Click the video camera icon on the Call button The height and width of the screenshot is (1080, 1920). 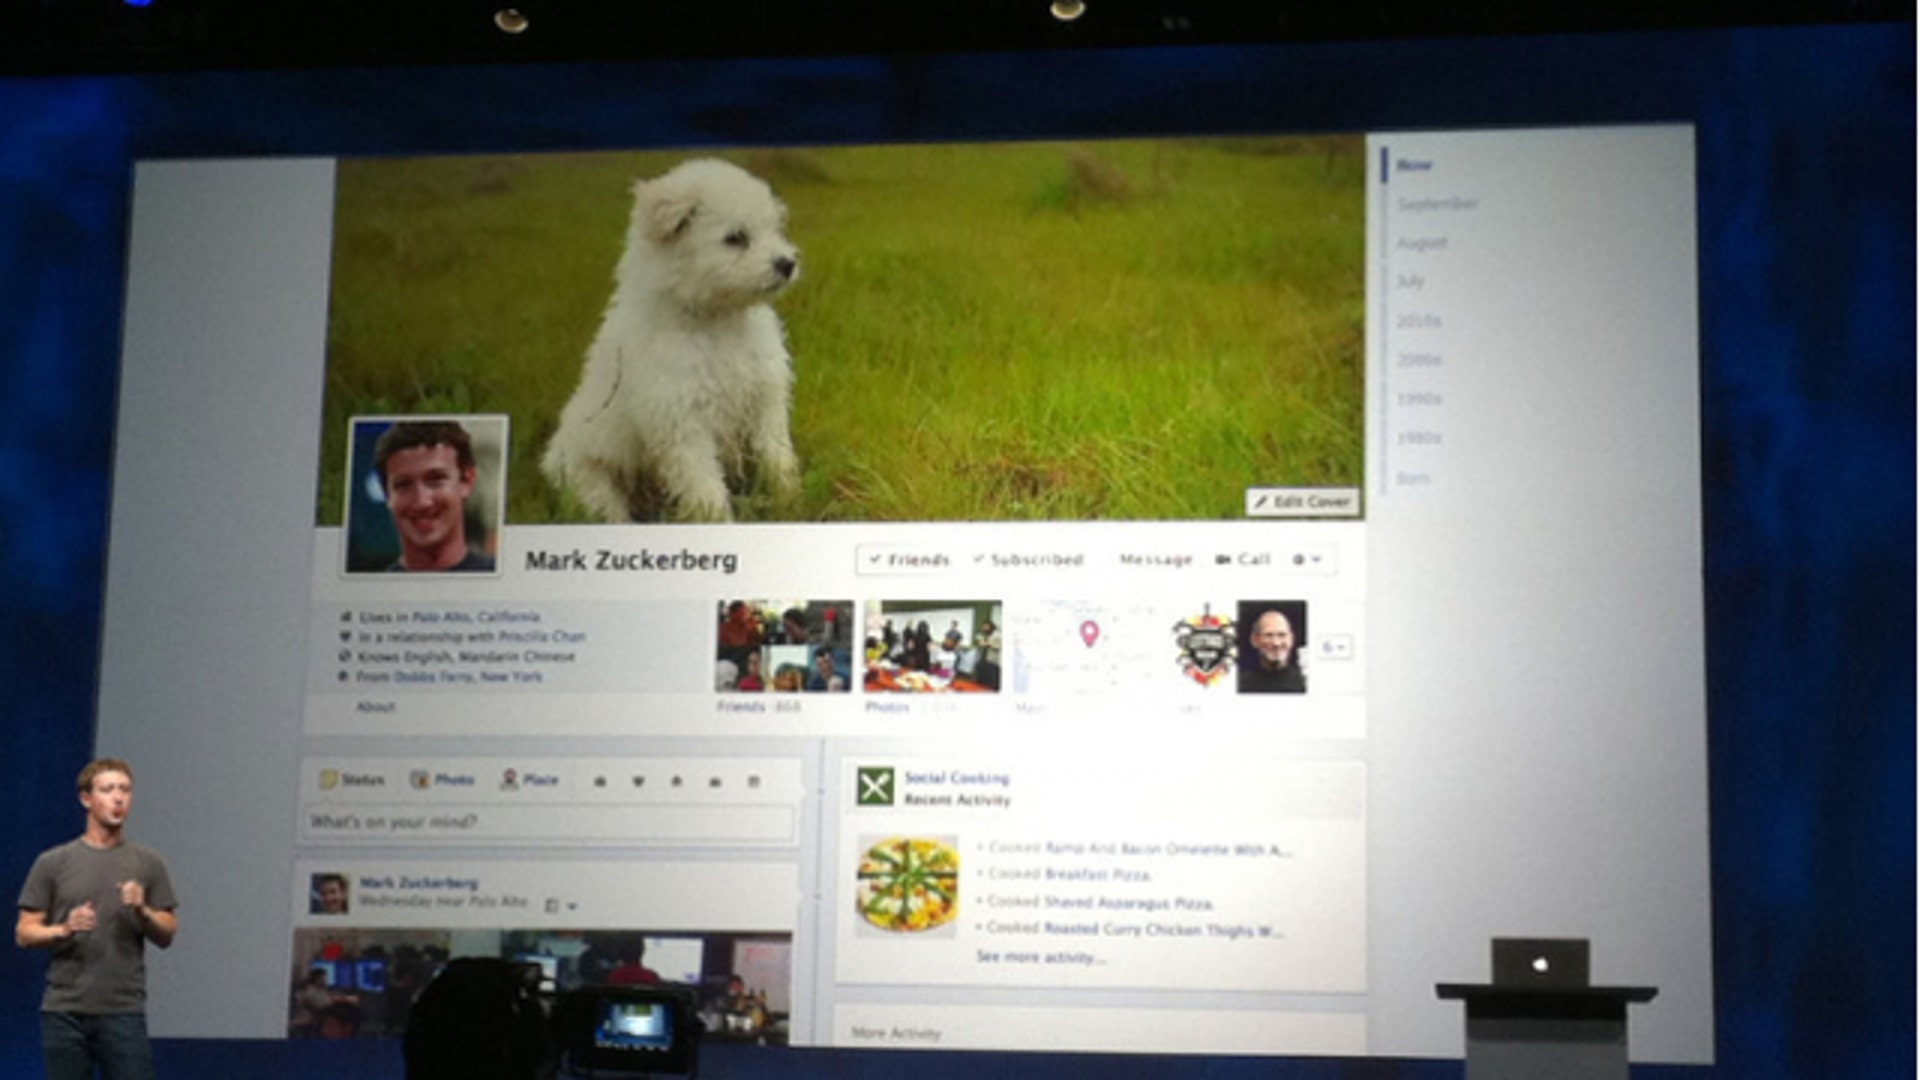pos(1225,560)
